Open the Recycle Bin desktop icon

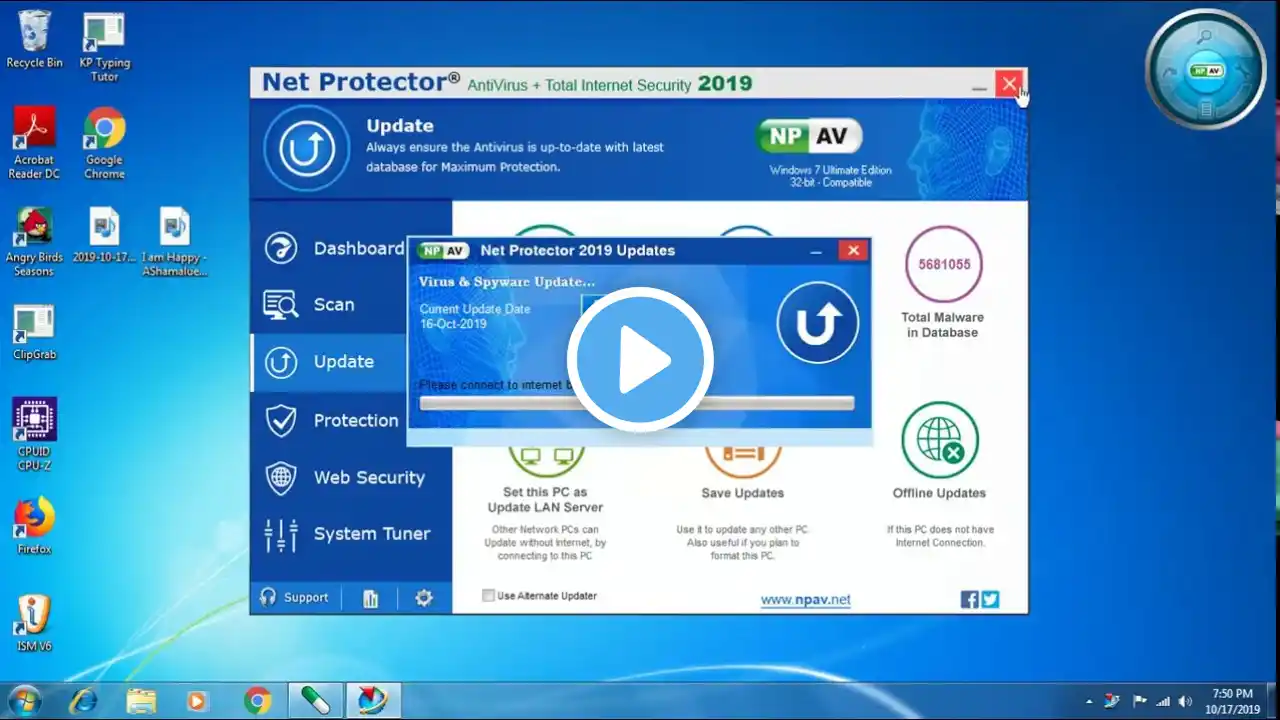34,40
